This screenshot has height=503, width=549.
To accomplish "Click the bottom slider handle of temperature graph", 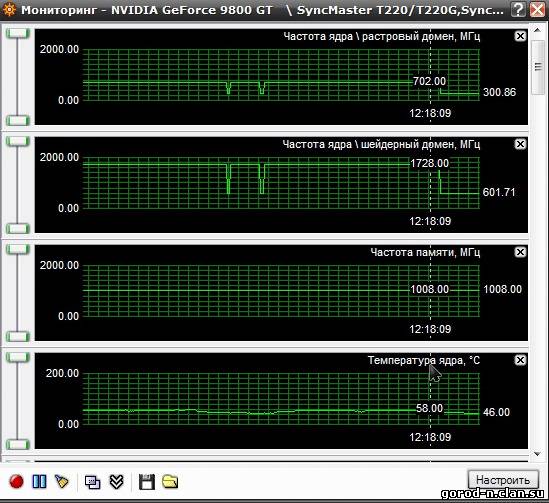I will 18,445.
